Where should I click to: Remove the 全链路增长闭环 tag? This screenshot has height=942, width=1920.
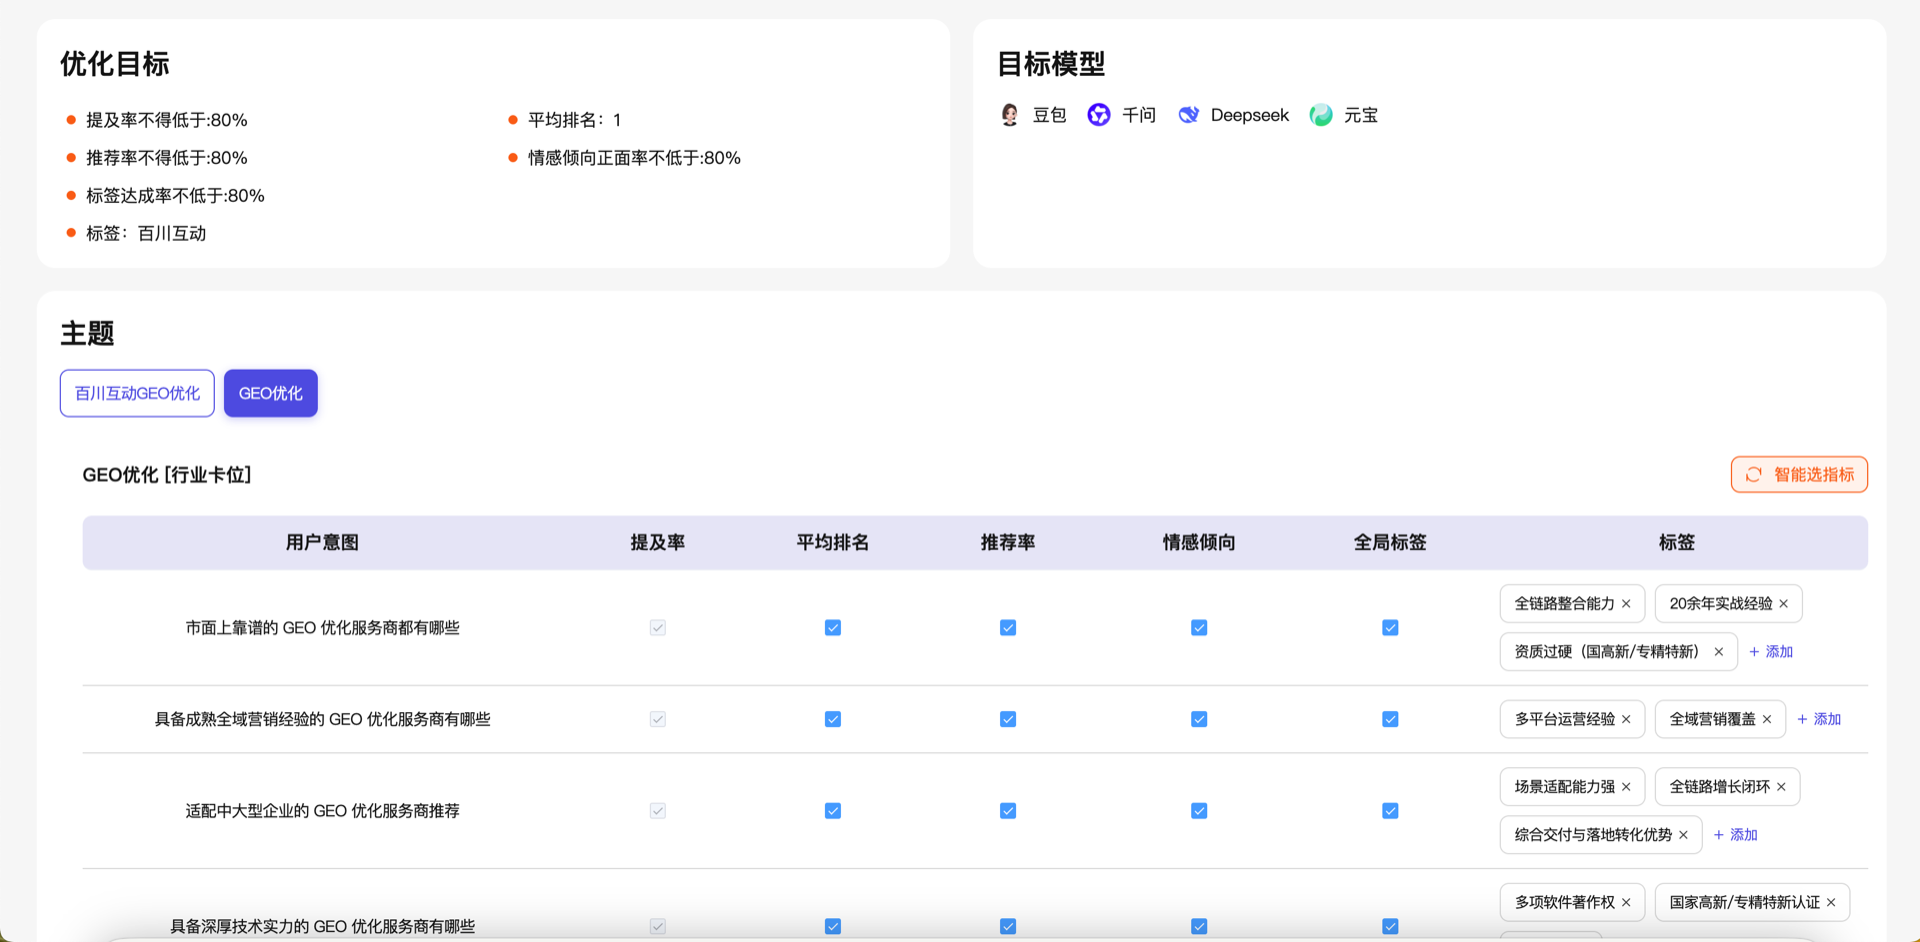click(x=1781, y=787)
